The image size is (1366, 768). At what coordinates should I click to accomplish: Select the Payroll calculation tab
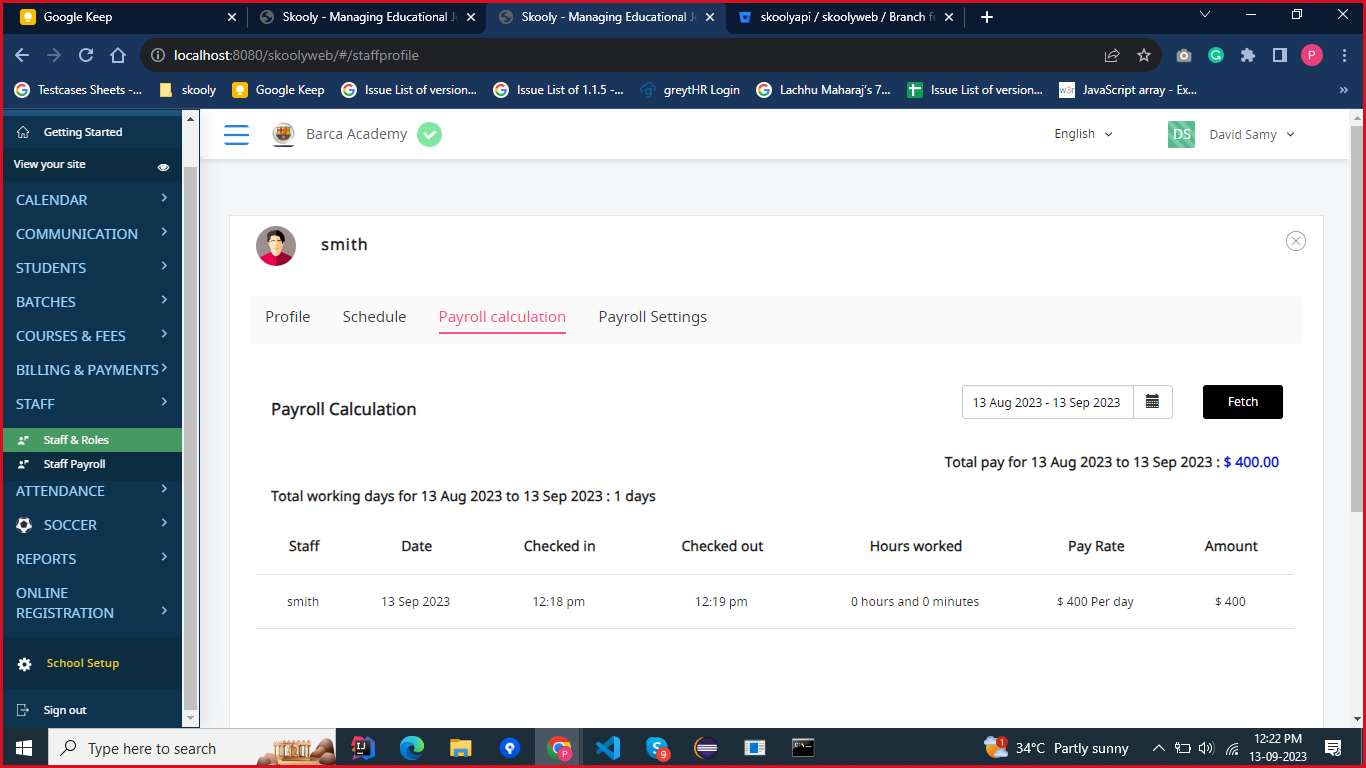tap(502, 317)
